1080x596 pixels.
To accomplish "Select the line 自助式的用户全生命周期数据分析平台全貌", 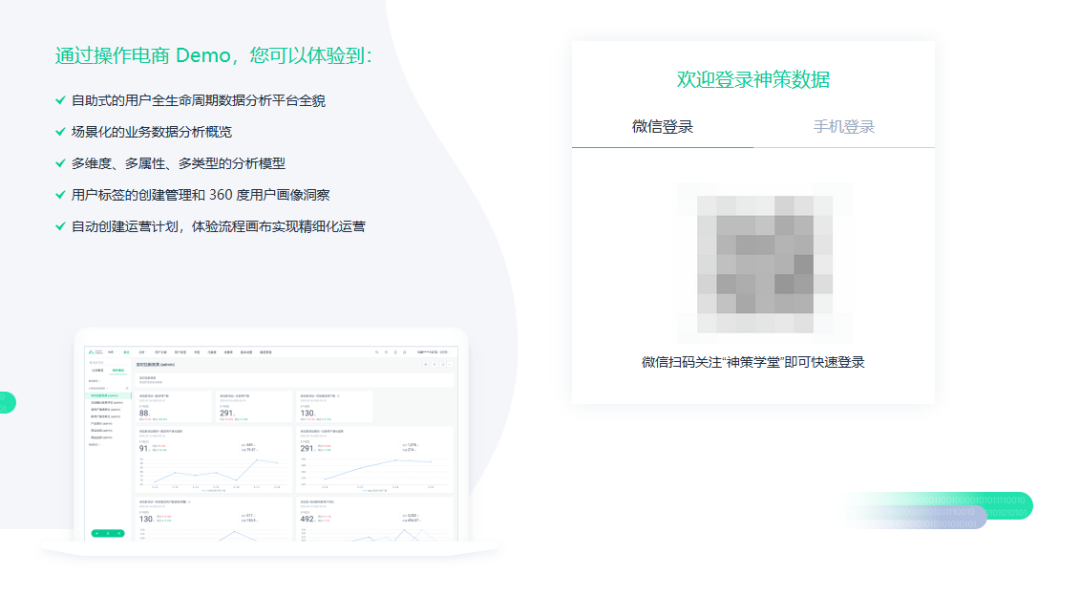I will click(198, 101).
